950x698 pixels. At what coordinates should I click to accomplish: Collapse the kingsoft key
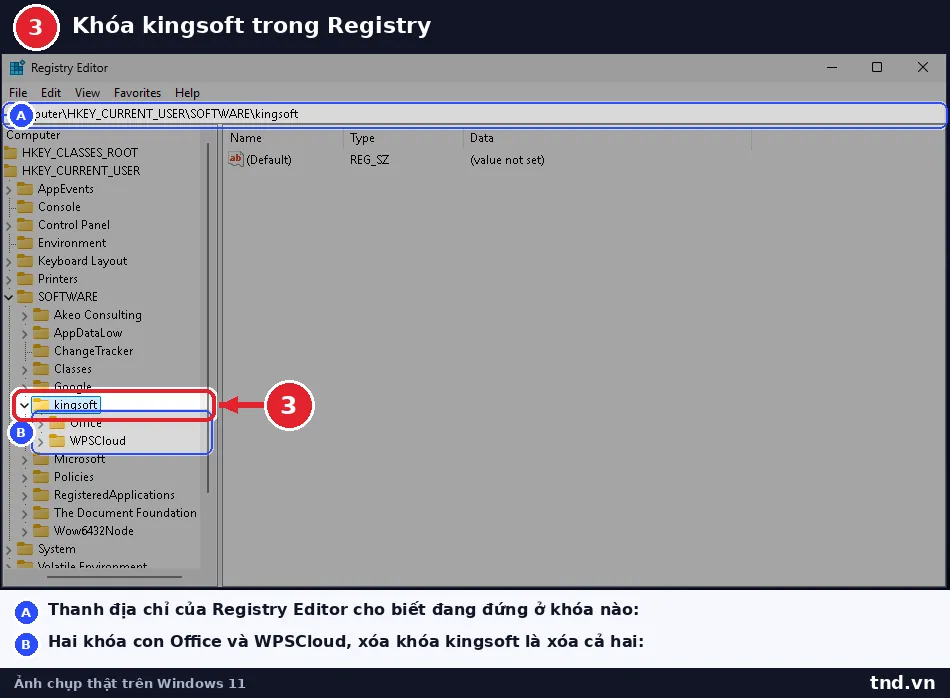(24, 405)
